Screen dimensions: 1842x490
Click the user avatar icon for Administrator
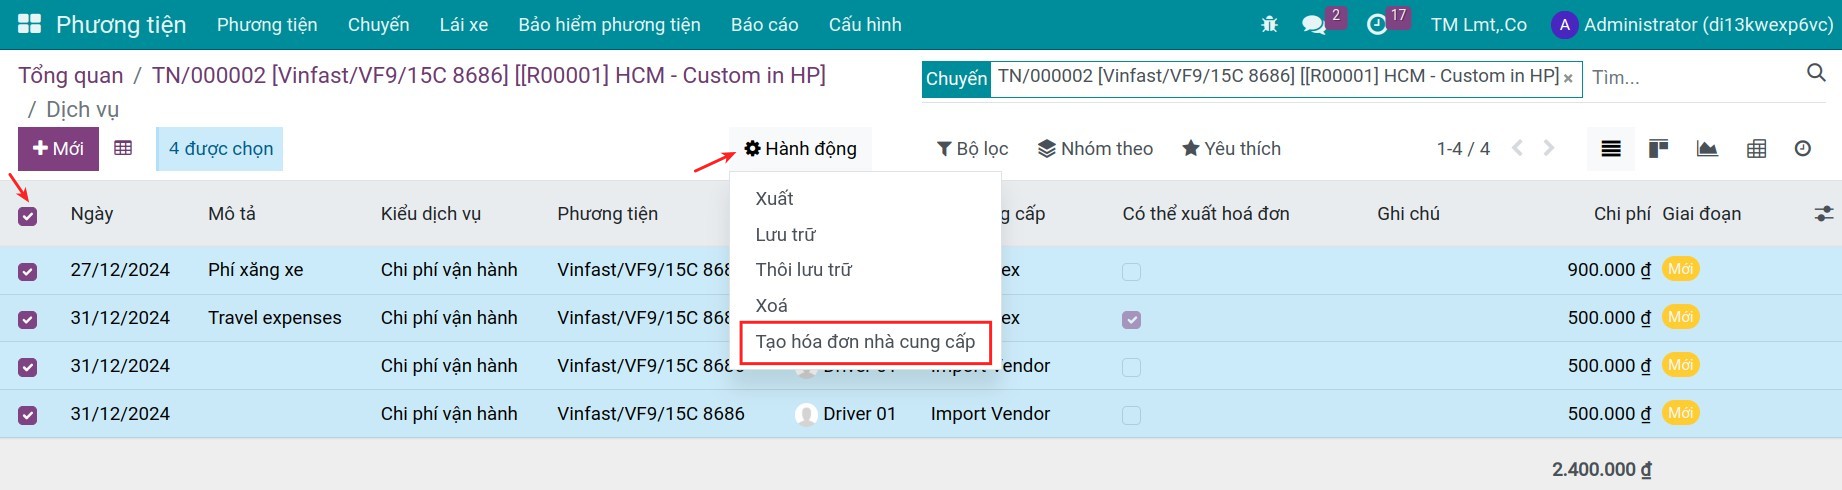pos(1563,25)
